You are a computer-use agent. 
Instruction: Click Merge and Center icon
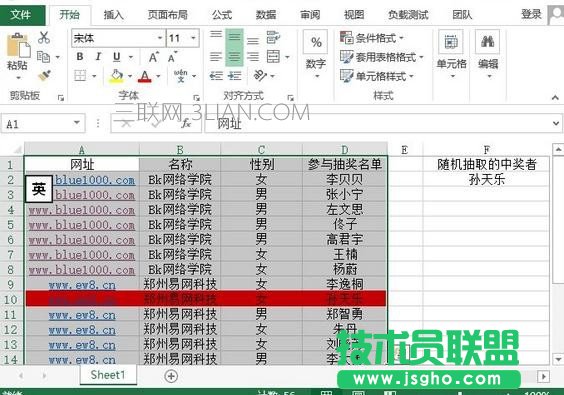(x=273, y=57)
